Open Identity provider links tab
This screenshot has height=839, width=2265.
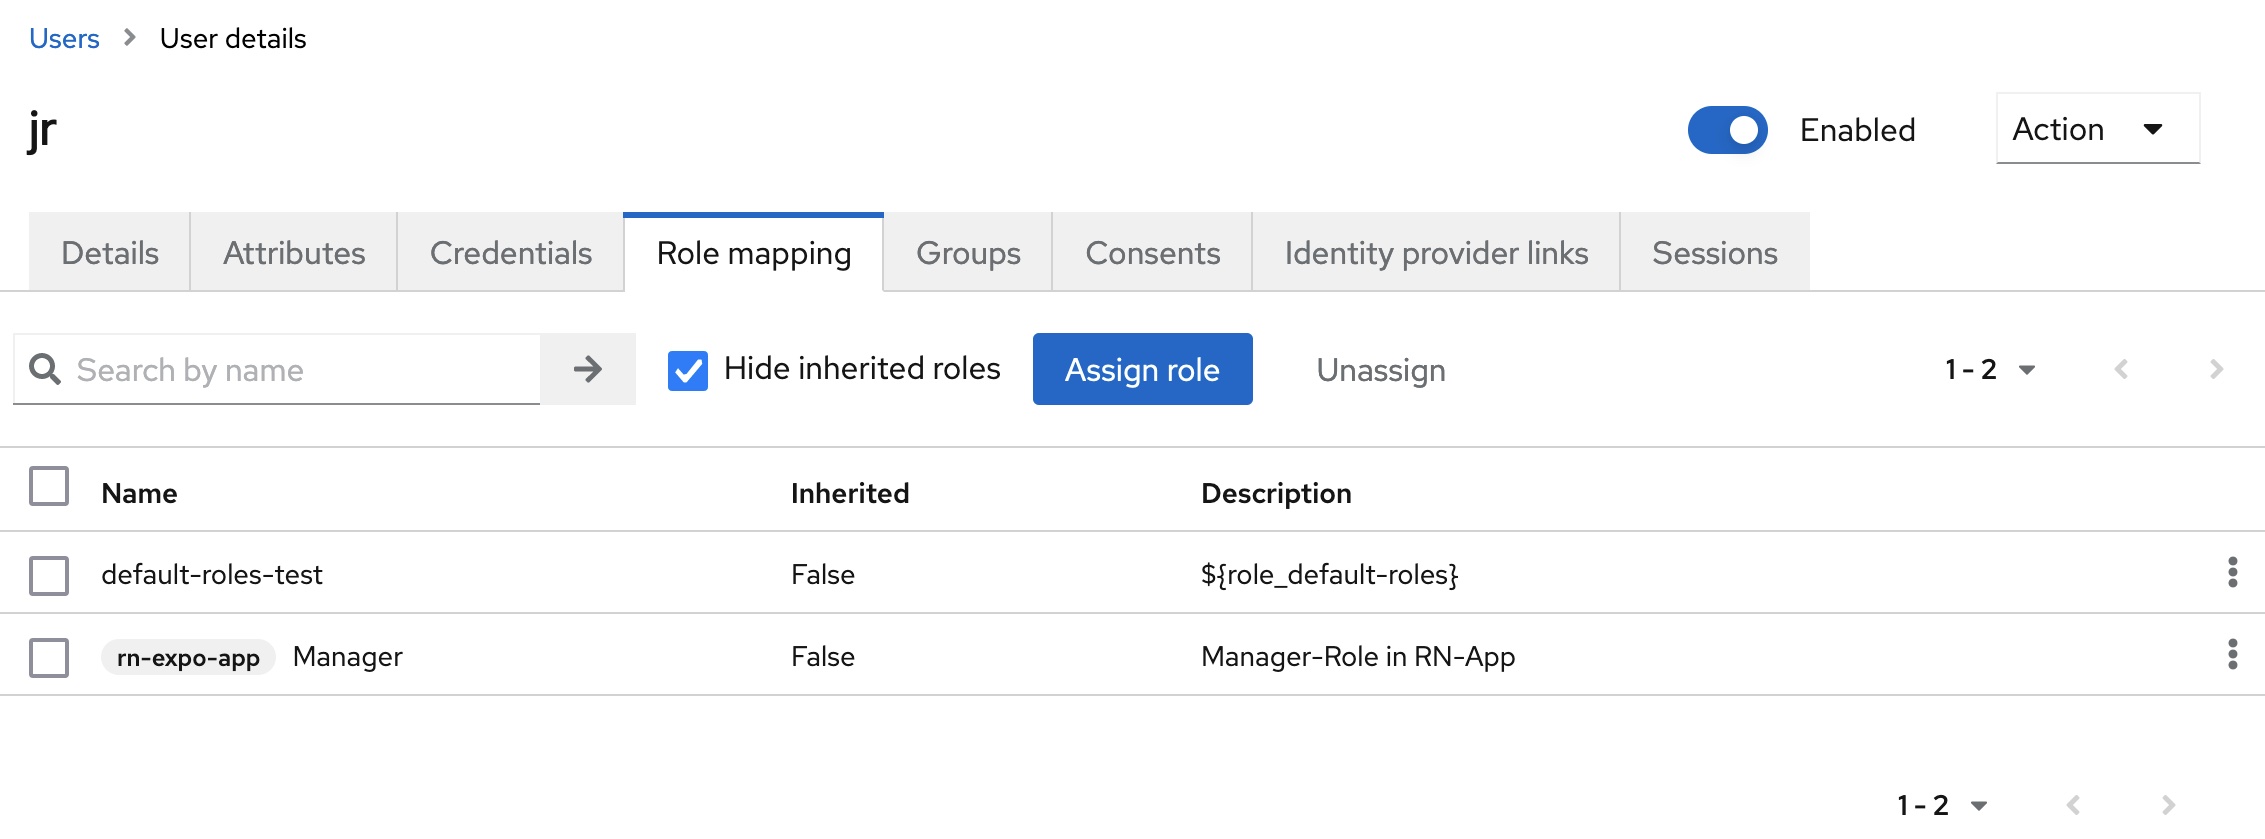[1436, 253]
